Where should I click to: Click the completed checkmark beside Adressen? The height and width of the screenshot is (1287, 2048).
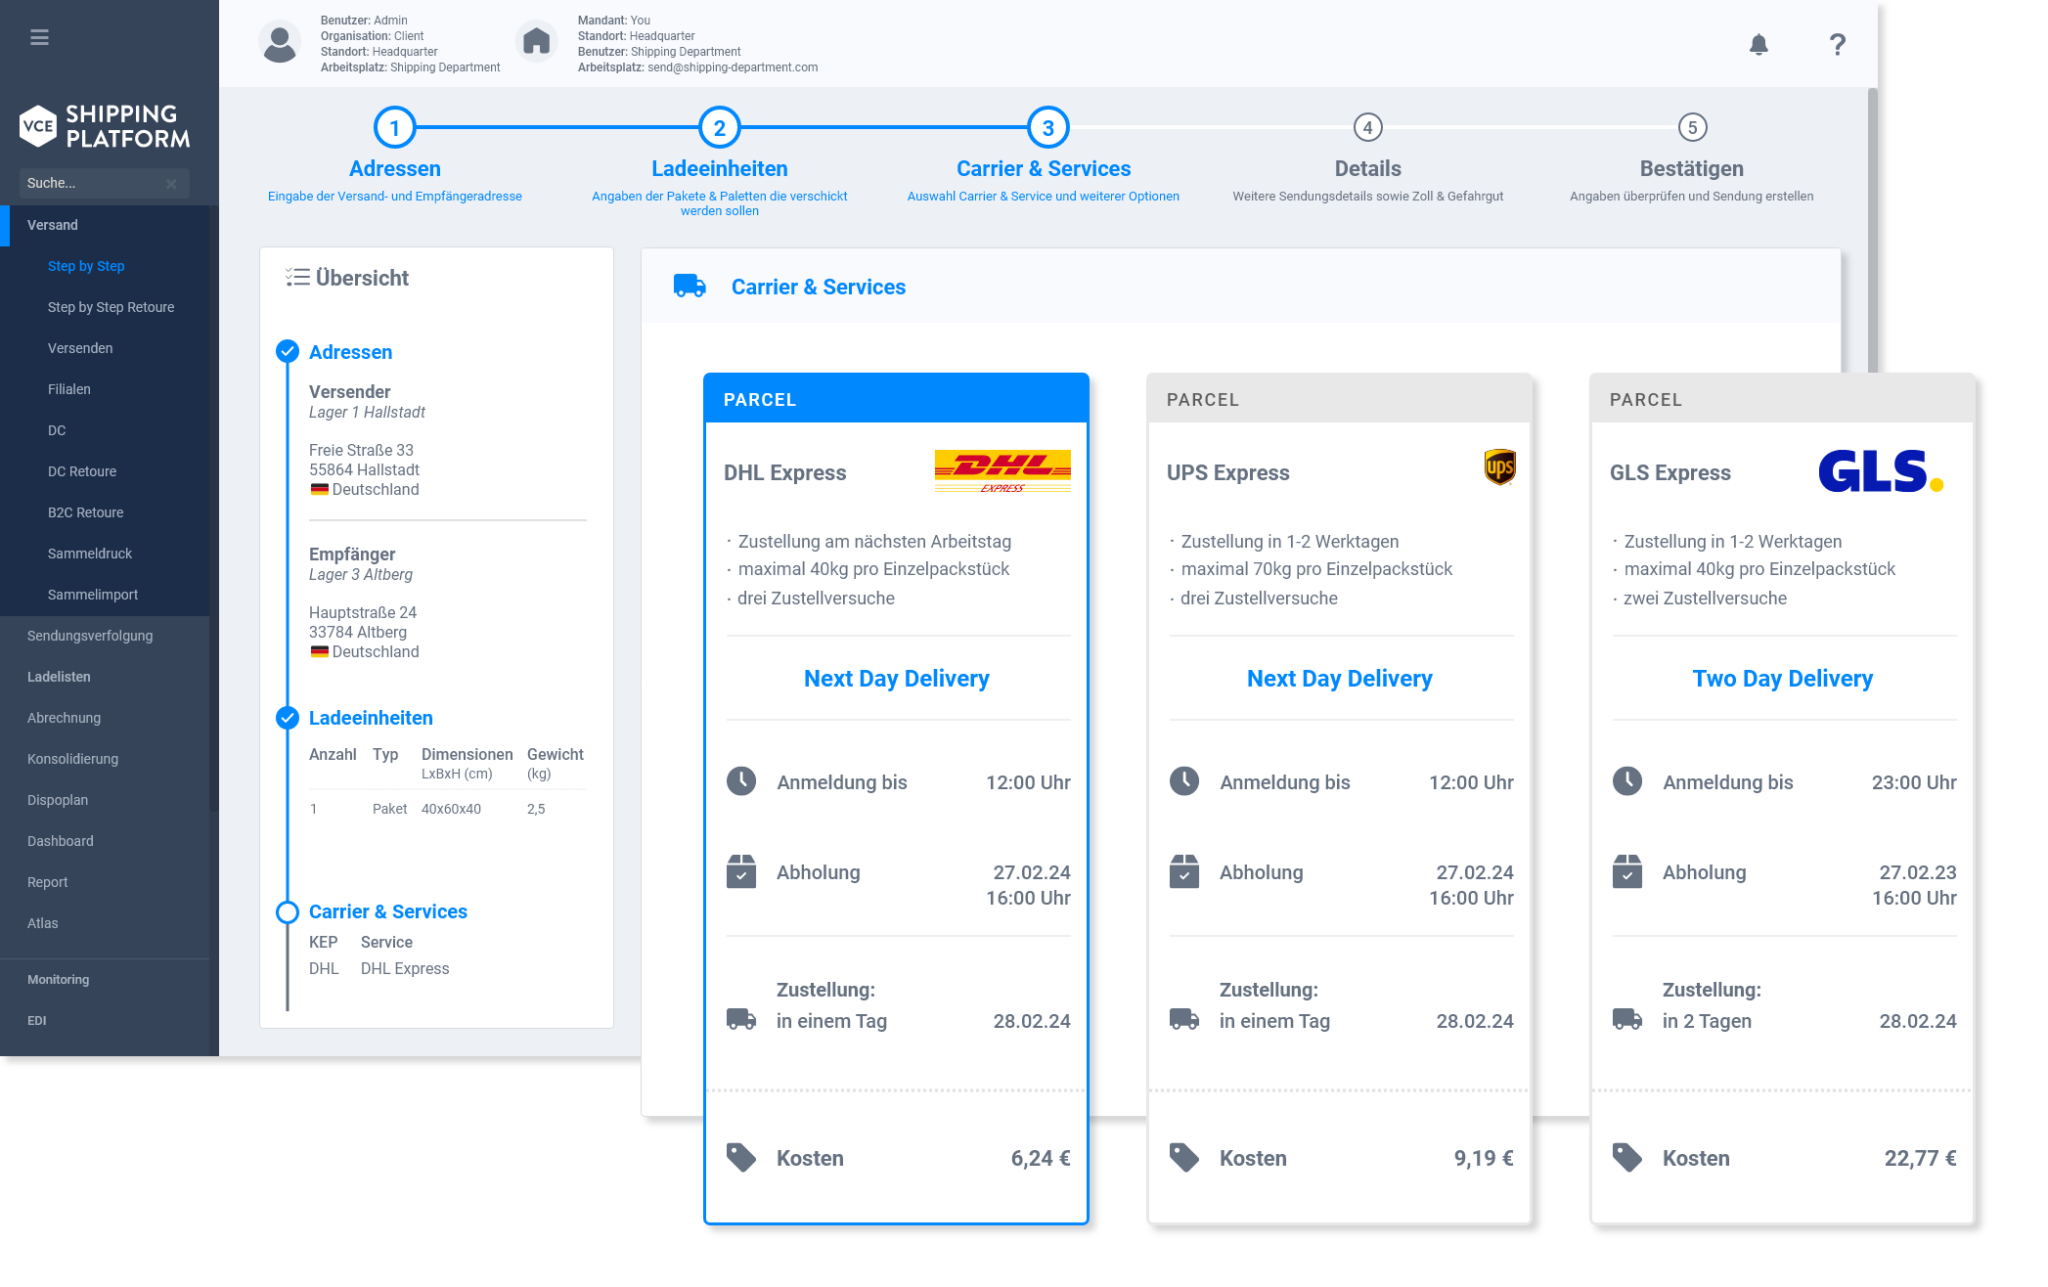[x=287, y=352]
